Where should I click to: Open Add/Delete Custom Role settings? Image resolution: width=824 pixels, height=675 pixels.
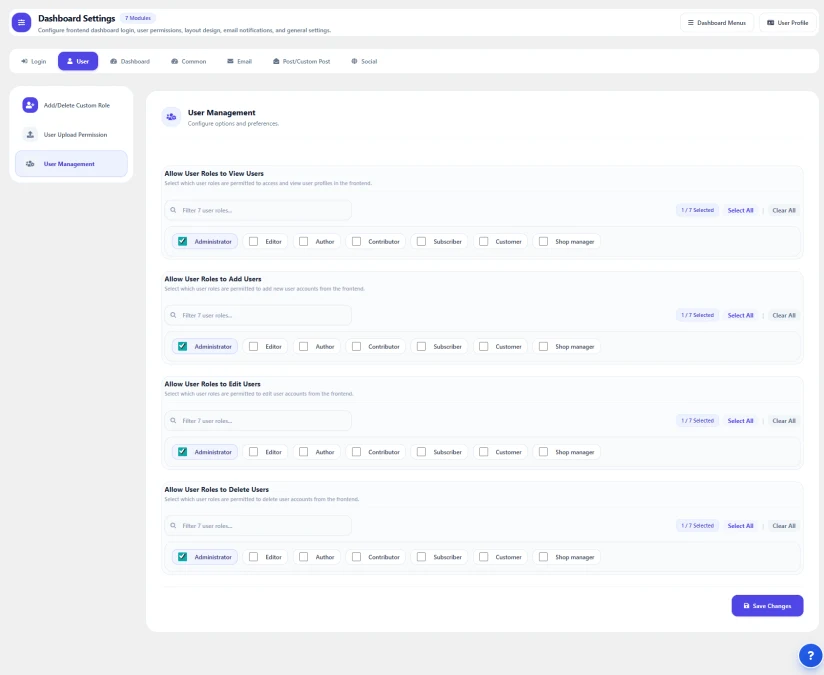pos(71,105)
